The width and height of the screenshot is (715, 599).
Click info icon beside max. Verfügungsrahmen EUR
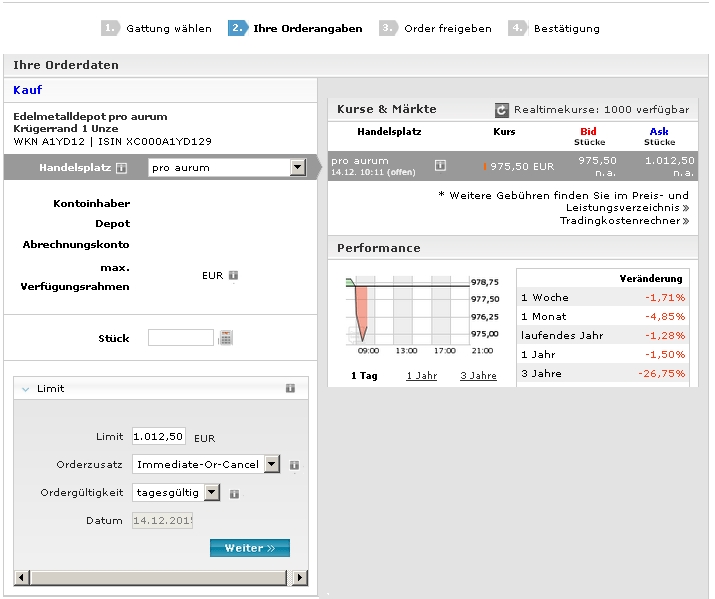233,275
